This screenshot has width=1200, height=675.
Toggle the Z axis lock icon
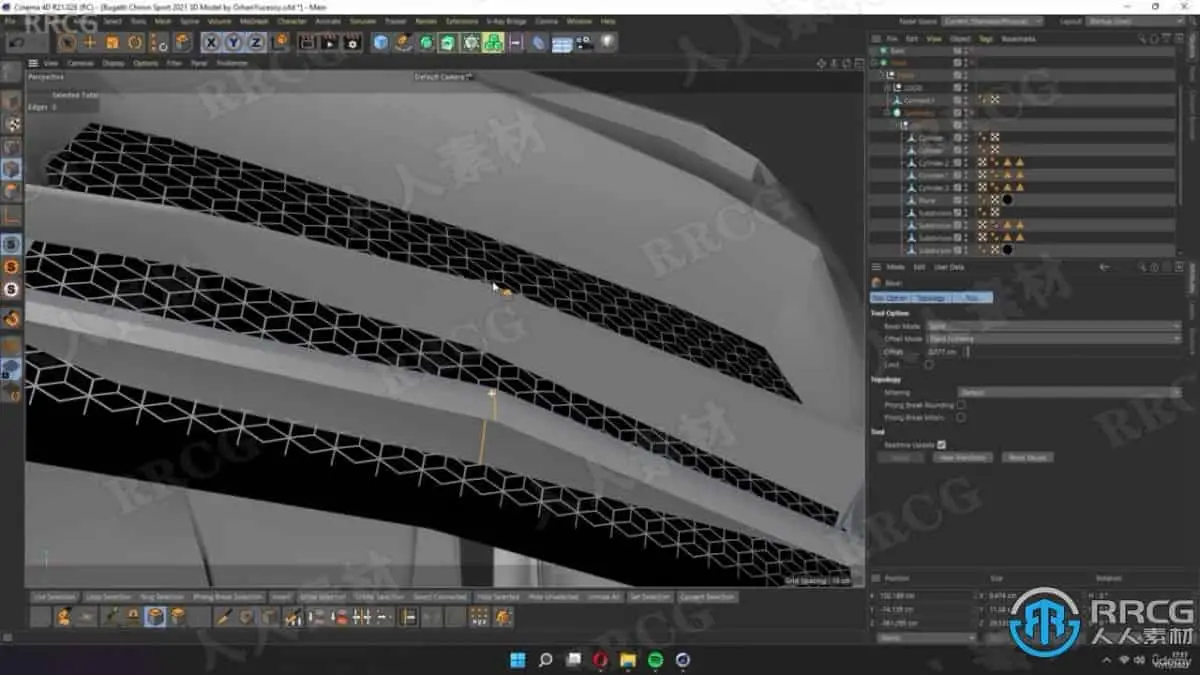coord(256,42)
